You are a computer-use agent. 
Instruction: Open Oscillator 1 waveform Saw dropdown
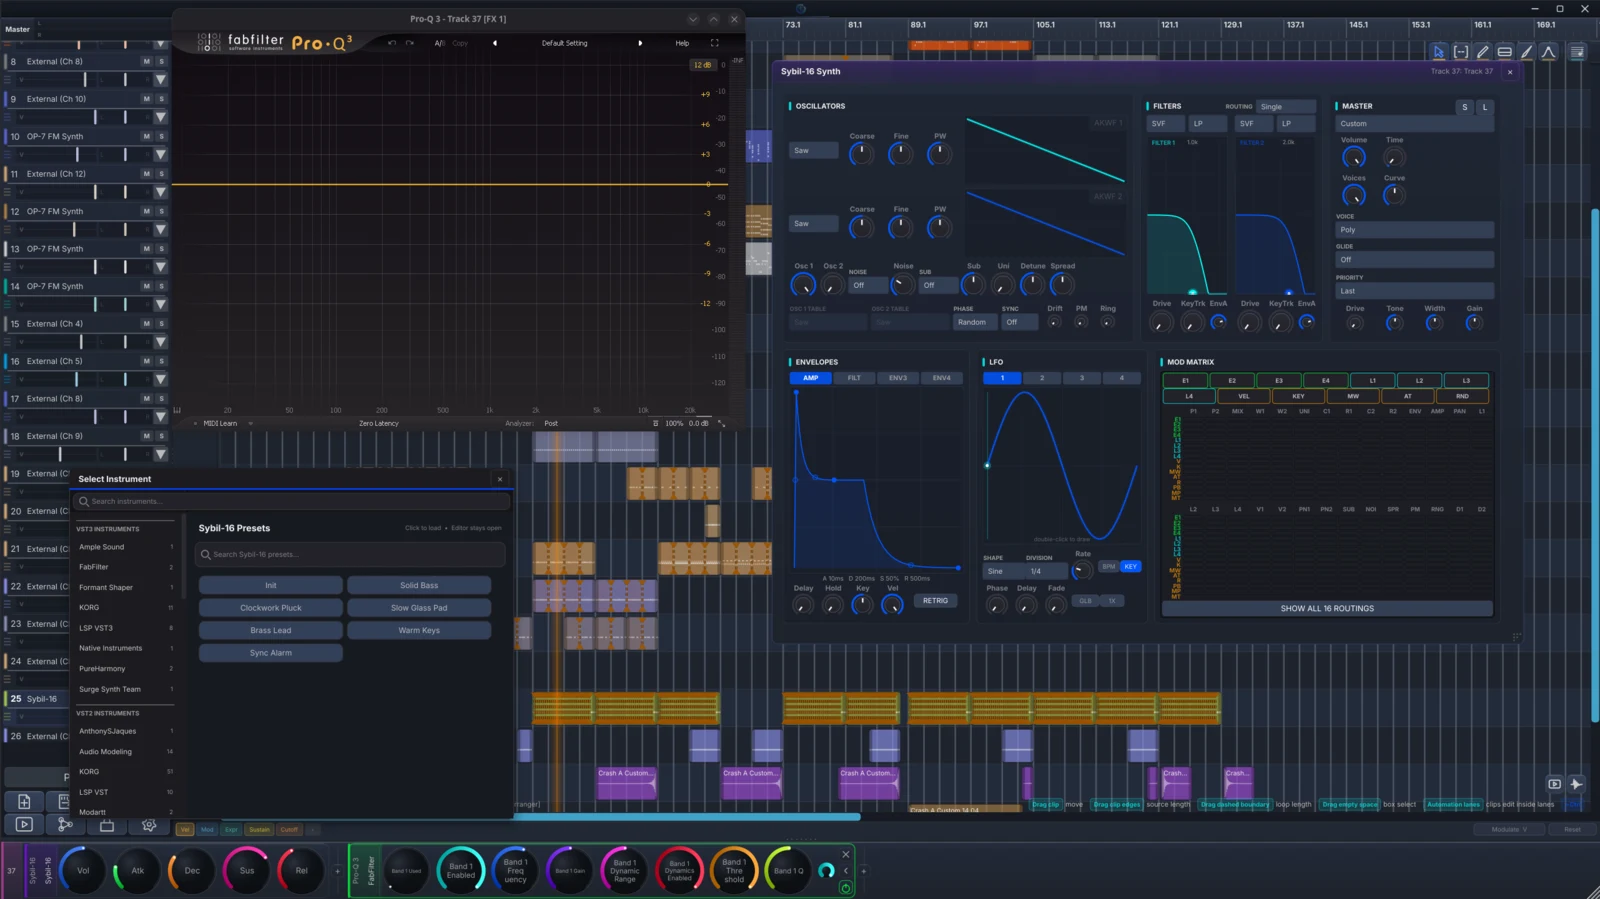click(813, 151)
